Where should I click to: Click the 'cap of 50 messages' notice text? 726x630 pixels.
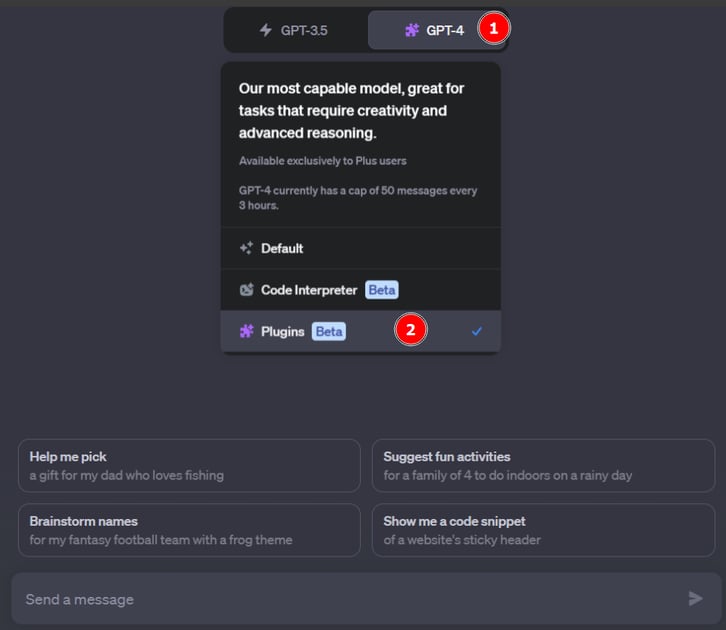(x=358, y=198)
